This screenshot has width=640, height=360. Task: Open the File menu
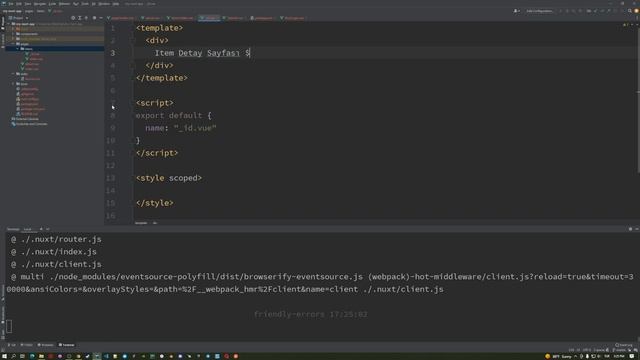[11, 4]
